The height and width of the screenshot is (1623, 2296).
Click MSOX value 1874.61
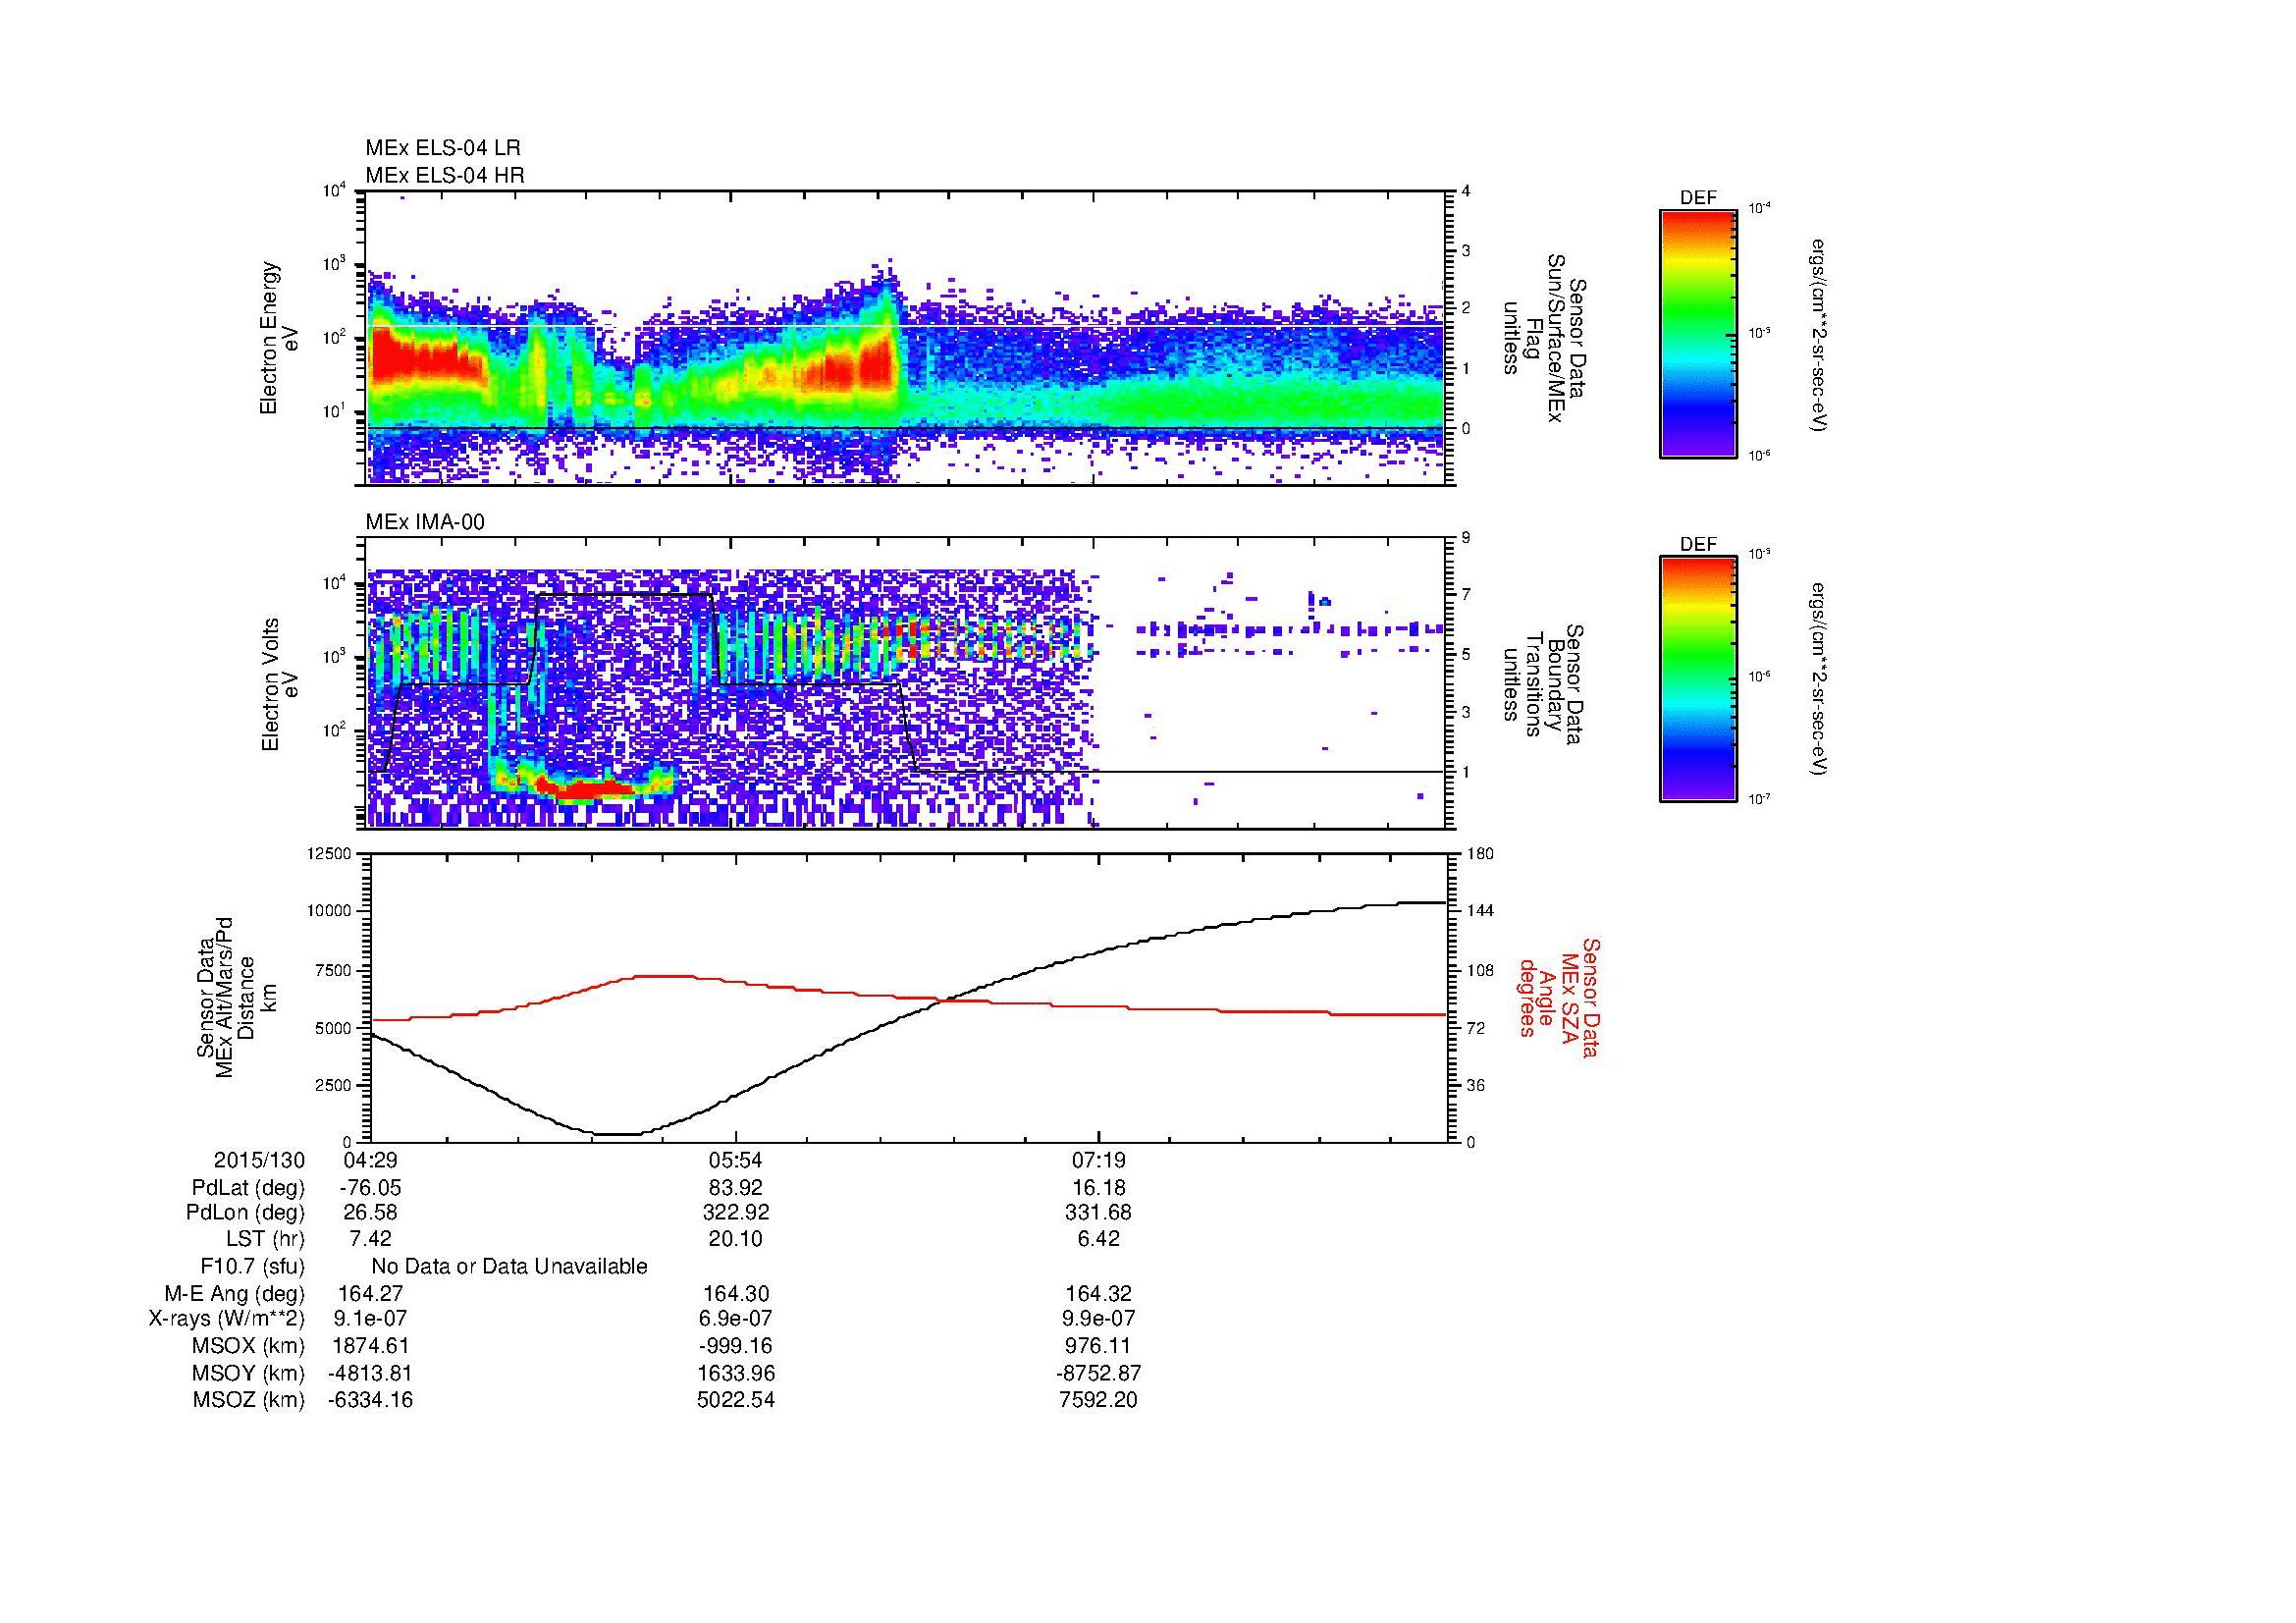coord(370,1346)
